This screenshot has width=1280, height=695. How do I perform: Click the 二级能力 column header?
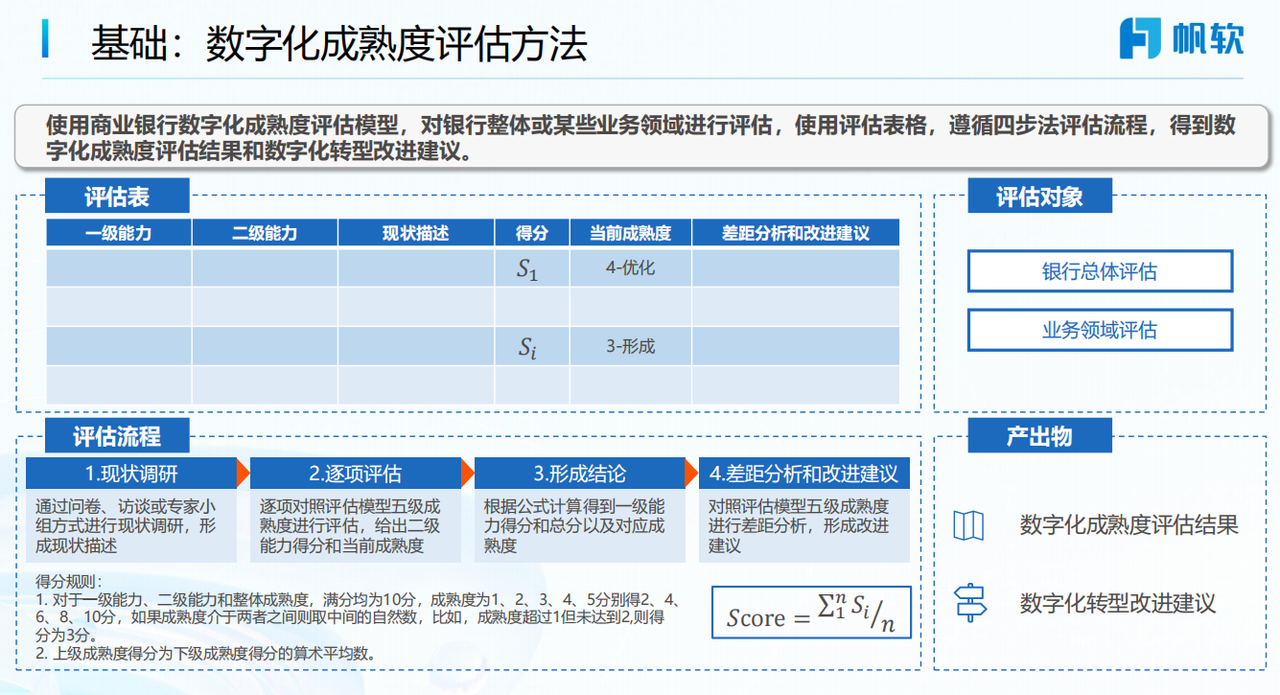click(265, 233)
